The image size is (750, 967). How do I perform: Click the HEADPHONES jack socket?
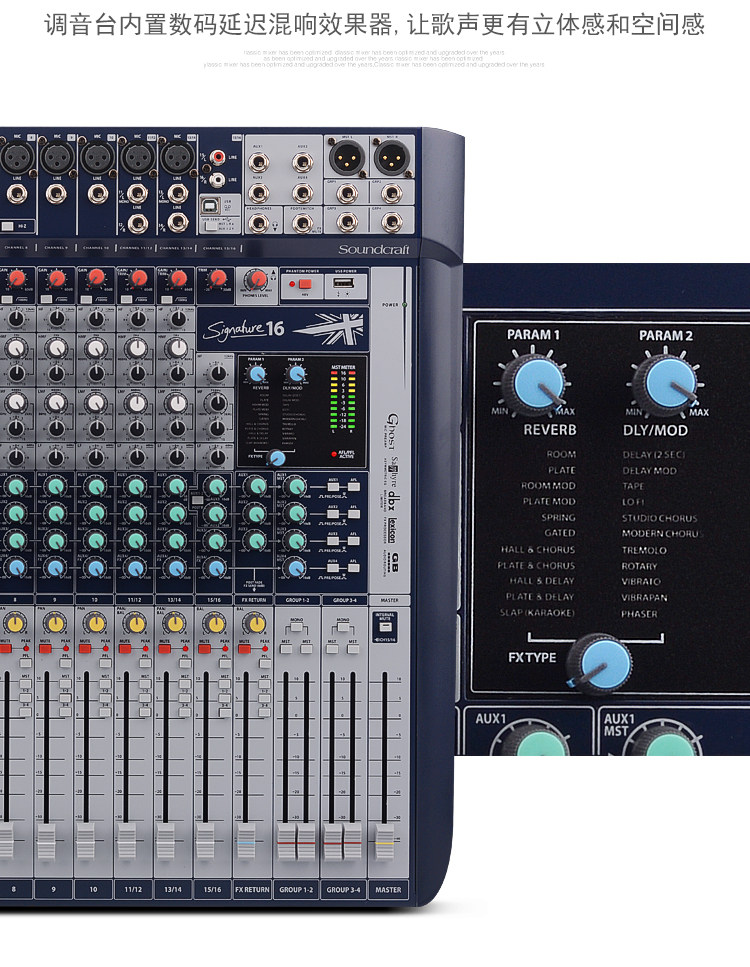(x=258, y=223)
